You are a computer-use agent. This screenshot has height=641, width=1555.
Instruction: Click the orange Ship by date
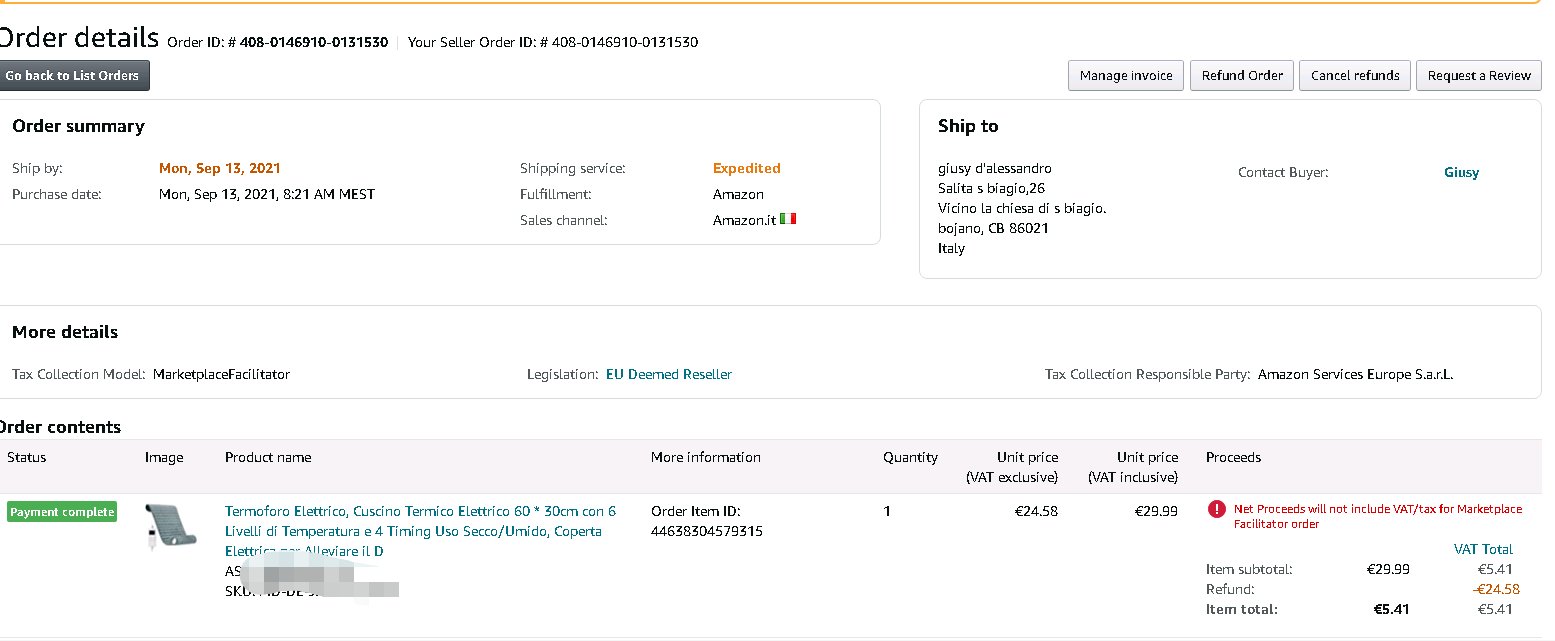(x=220, y=169)
